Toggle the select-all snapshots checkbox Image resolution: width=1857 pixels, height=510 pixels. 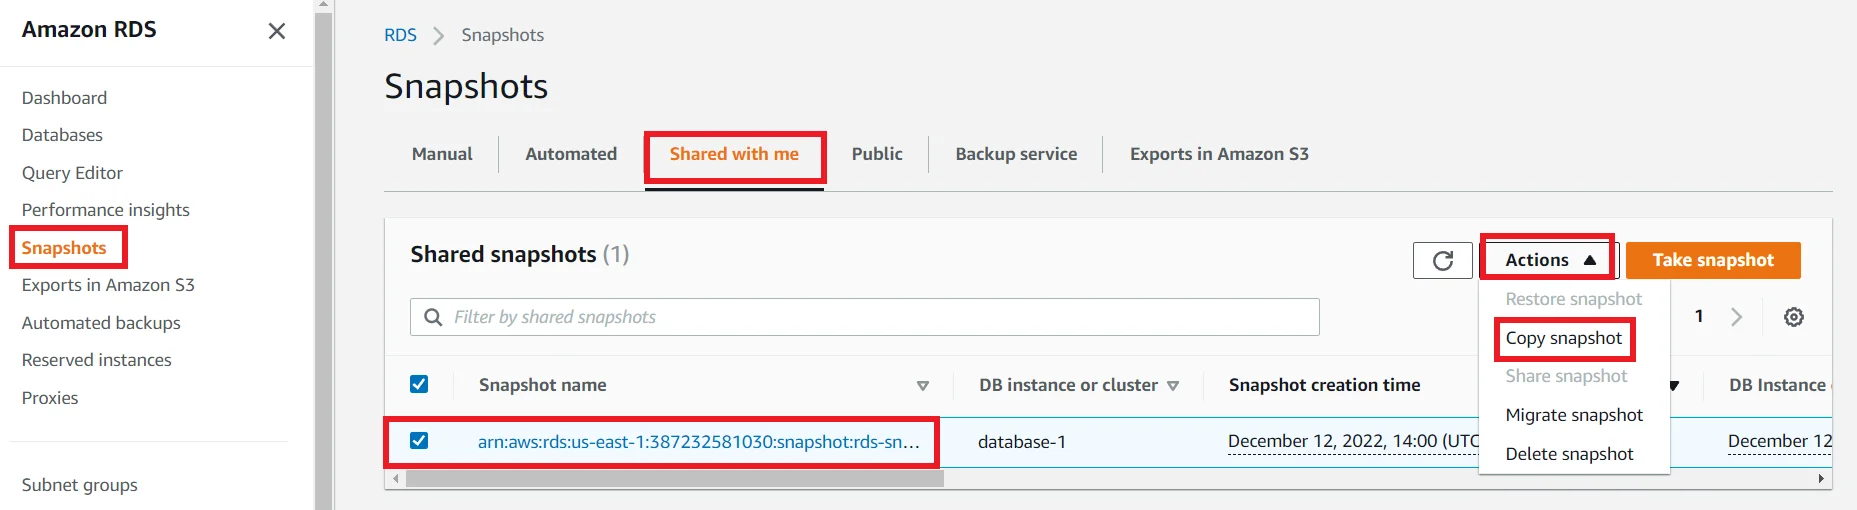tap(419, 384)
